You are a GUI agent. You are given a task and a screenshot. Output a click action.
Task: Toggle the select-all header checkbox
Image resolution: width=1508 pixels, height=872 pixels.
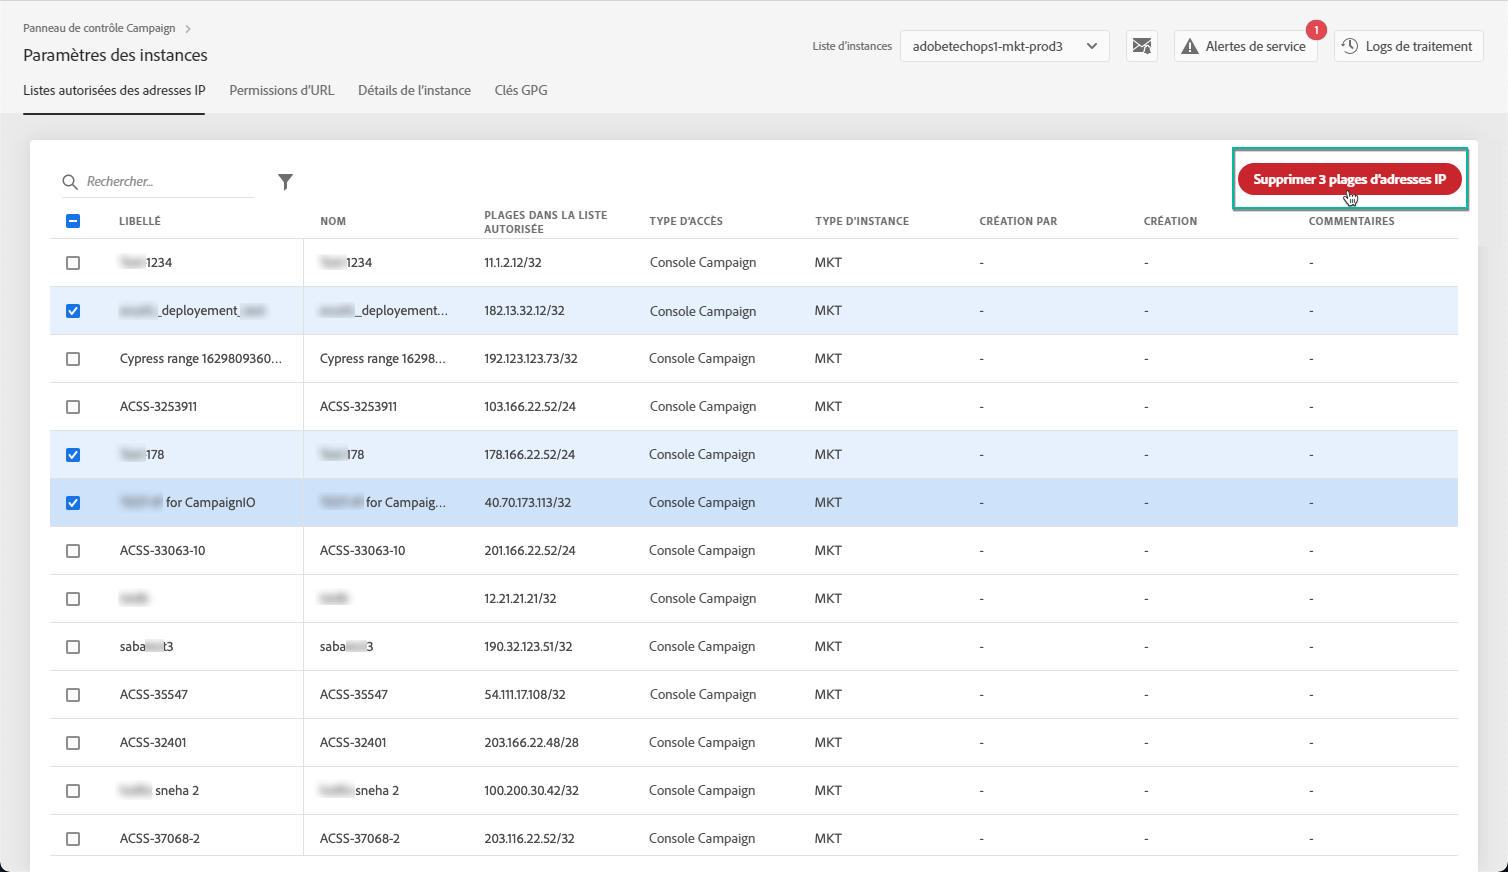[x=73, y=221]
